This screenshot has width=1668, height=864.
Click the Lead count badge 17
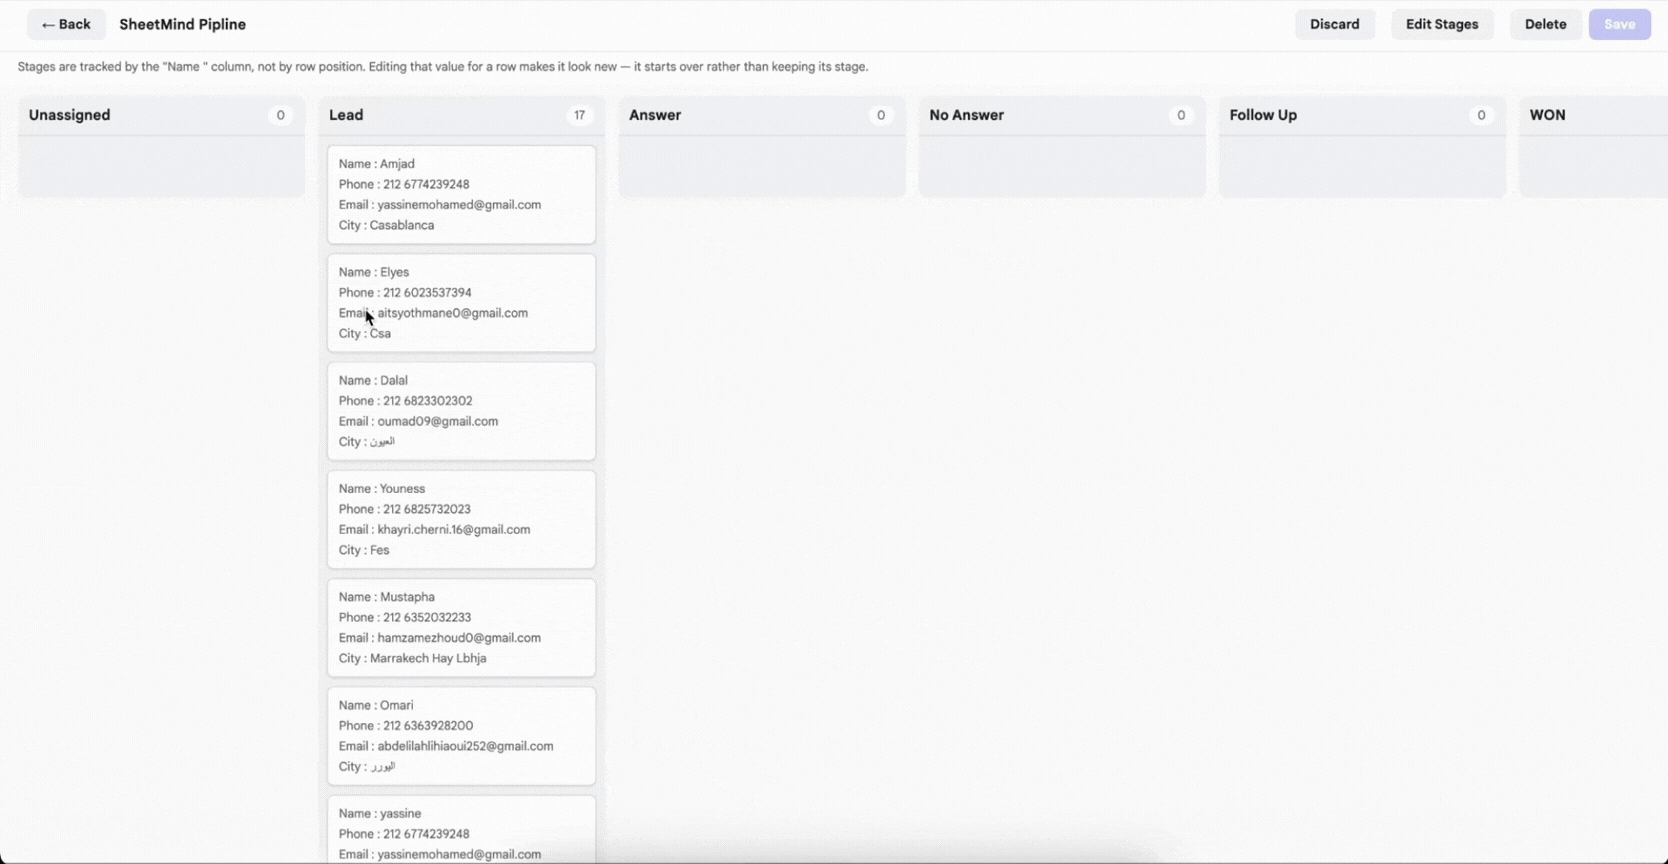coord(579,115)
